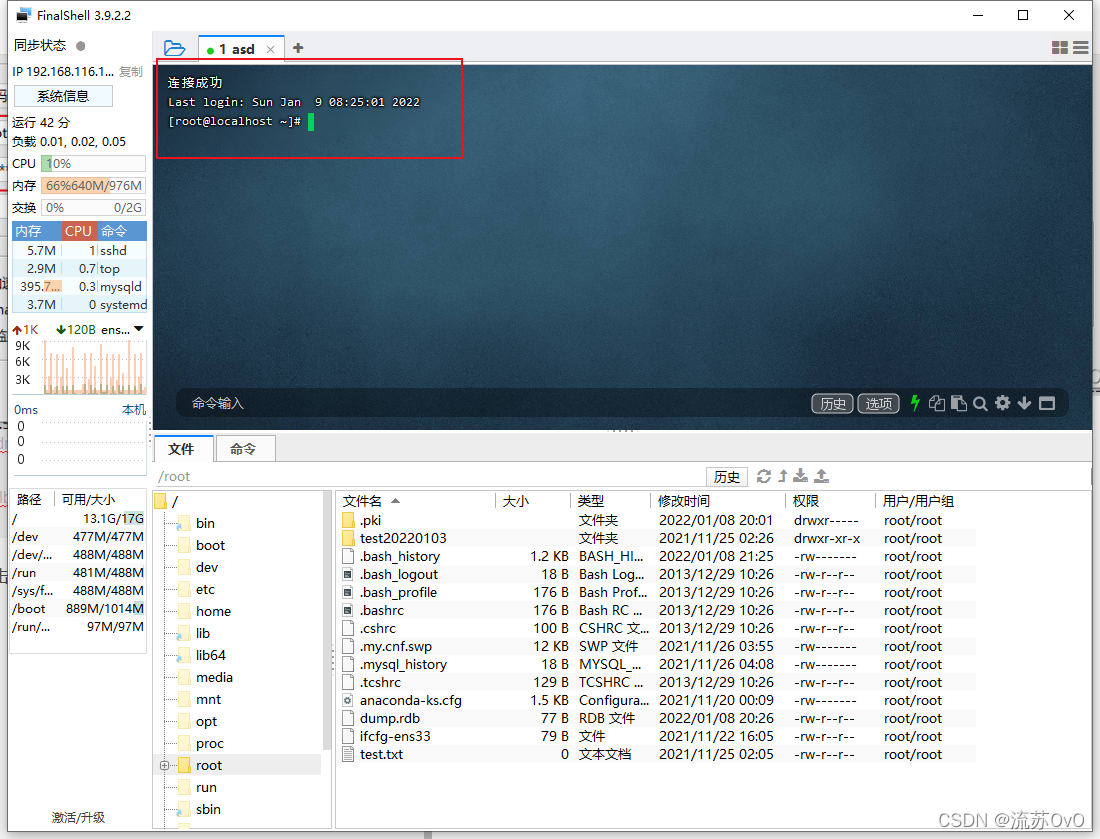1100x839 pixels.
Task: Click the folder tree vertical scrollbar
Action: (326, 621)
